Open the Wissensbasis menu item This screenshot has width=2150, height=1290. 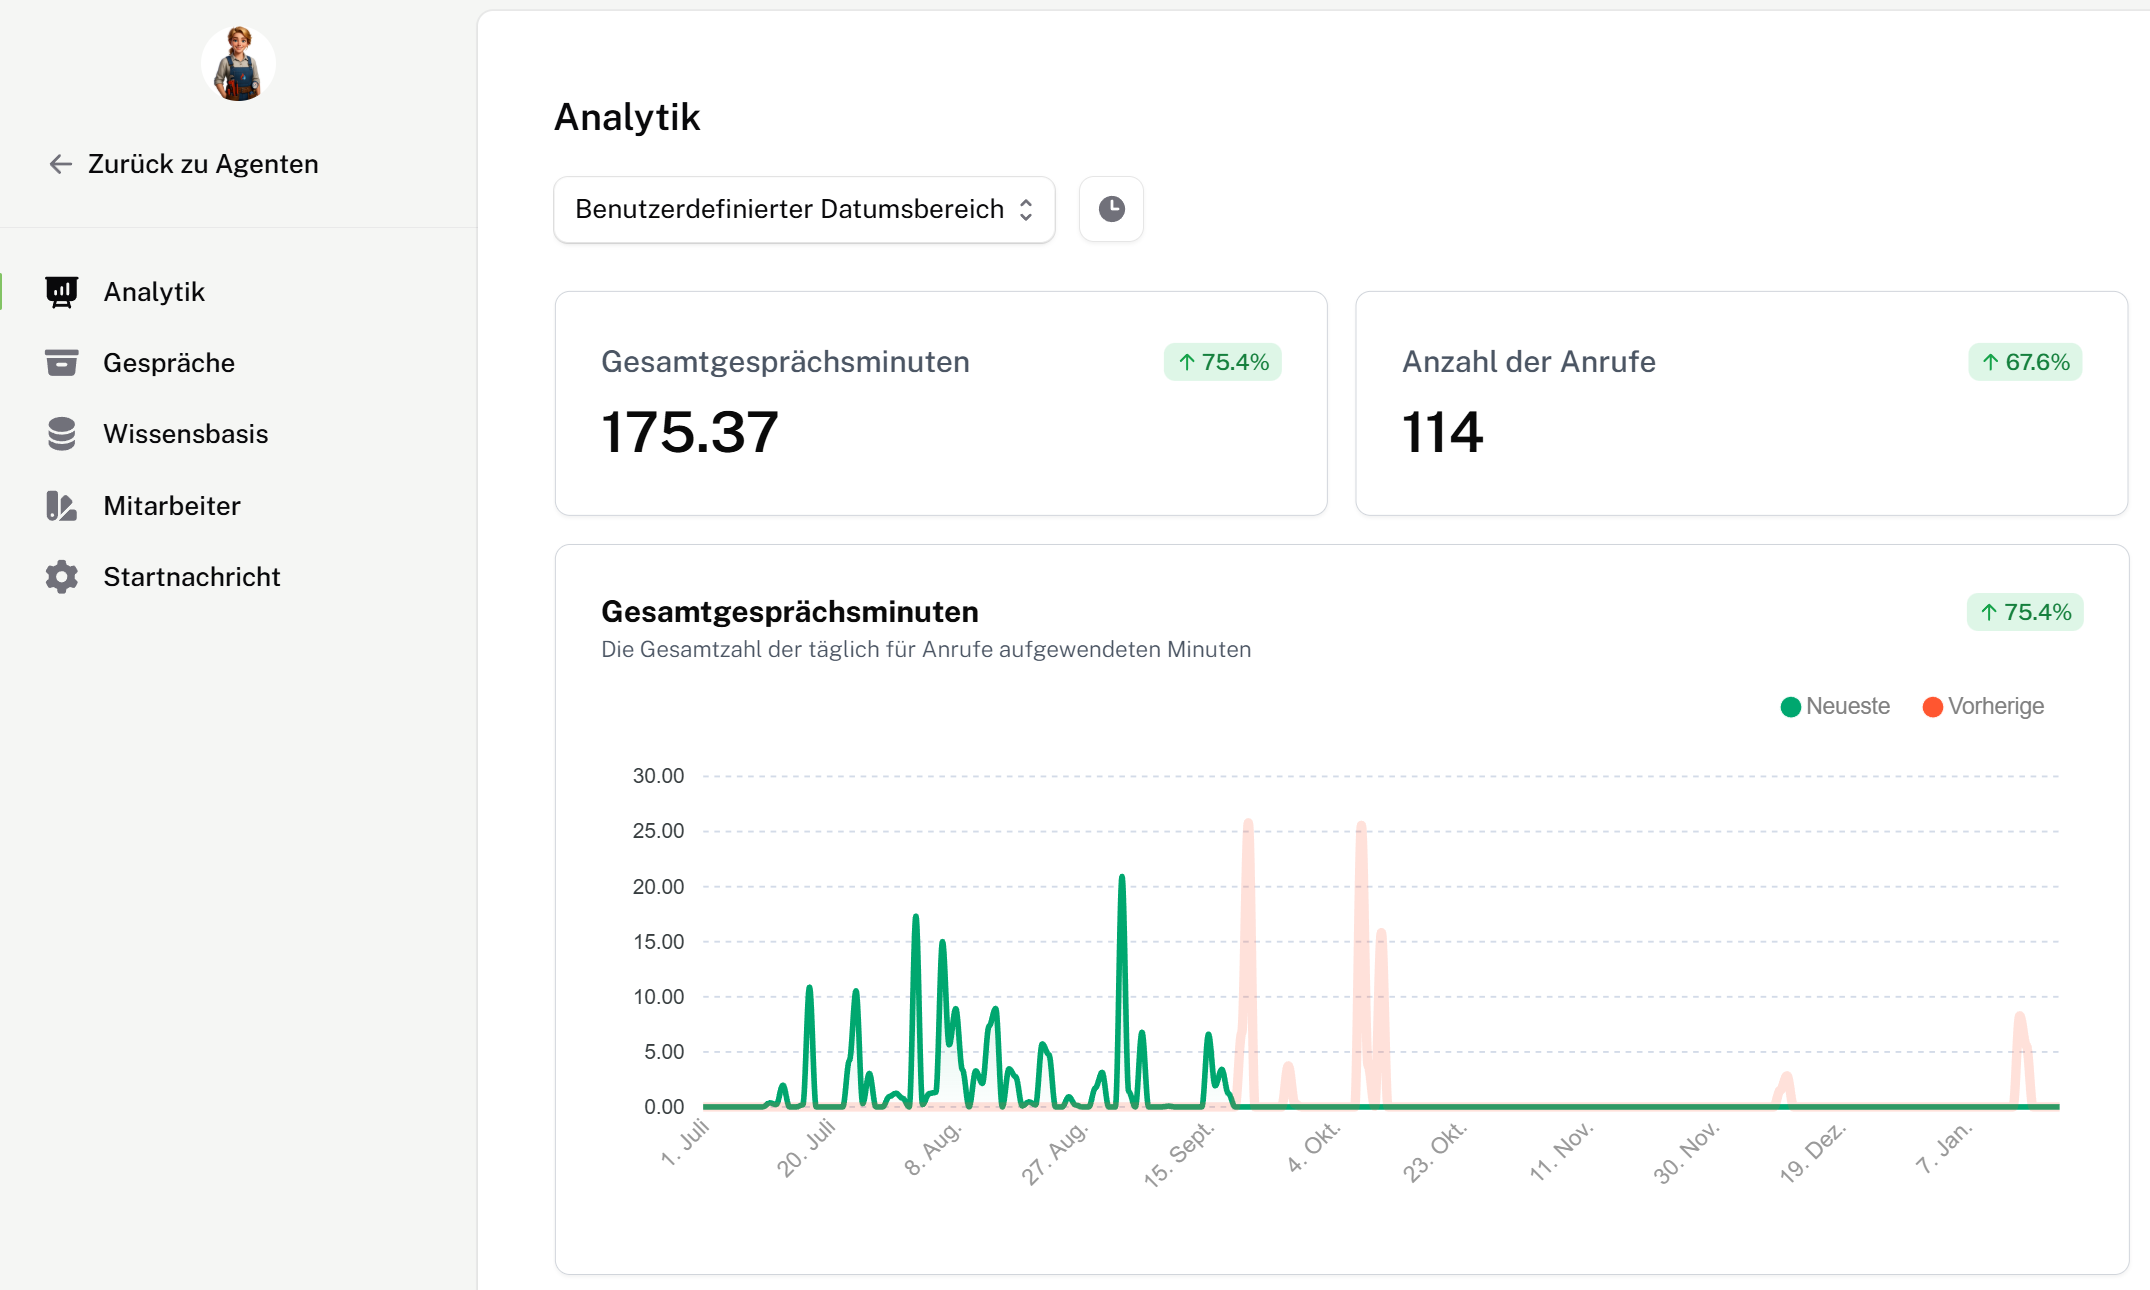point(185,434)
